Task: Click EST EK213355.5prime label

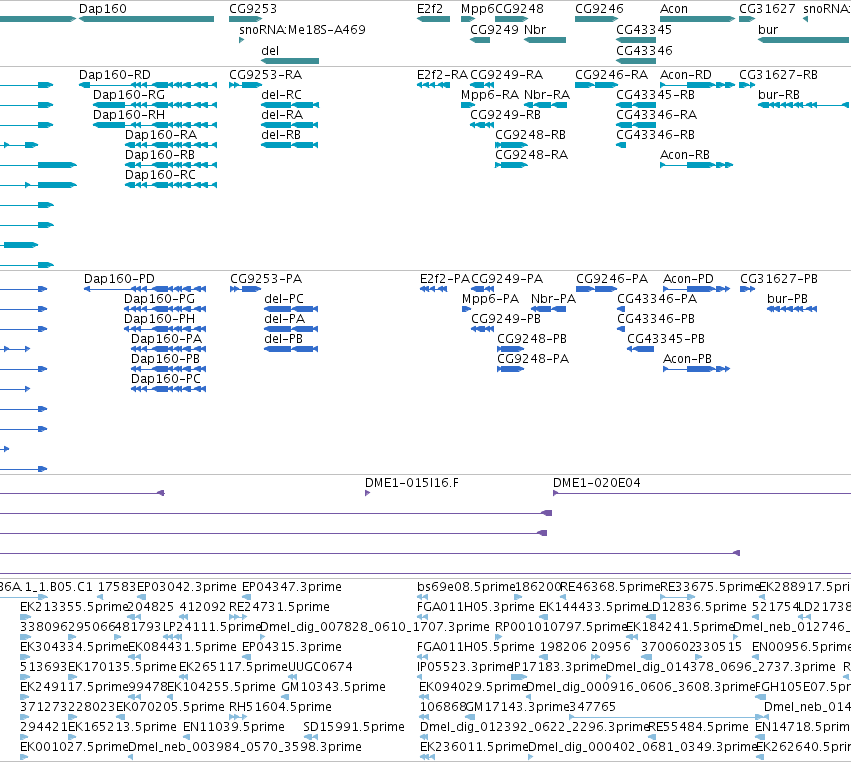Action: tap(73, 606)
